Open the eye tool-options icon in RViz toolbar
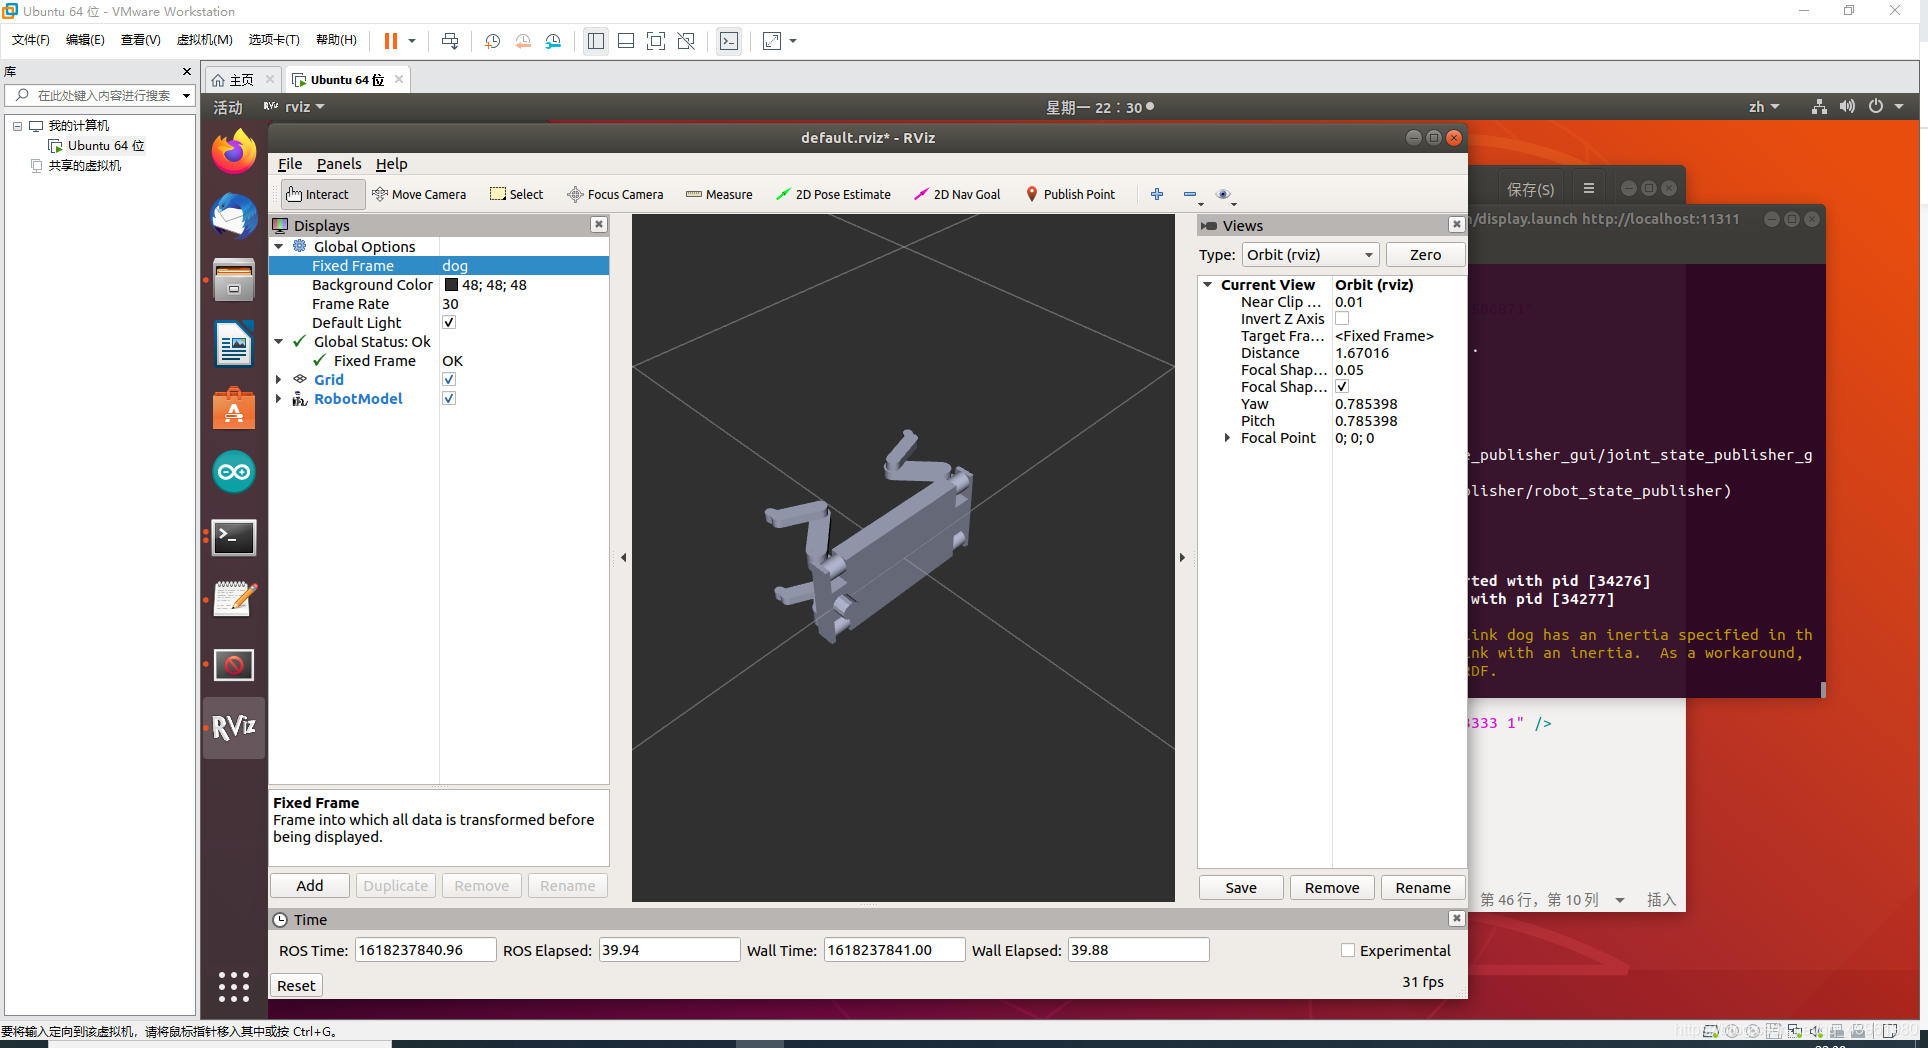The height and width of the screenshot is (1048, 1928). [x=1223, y=194]
